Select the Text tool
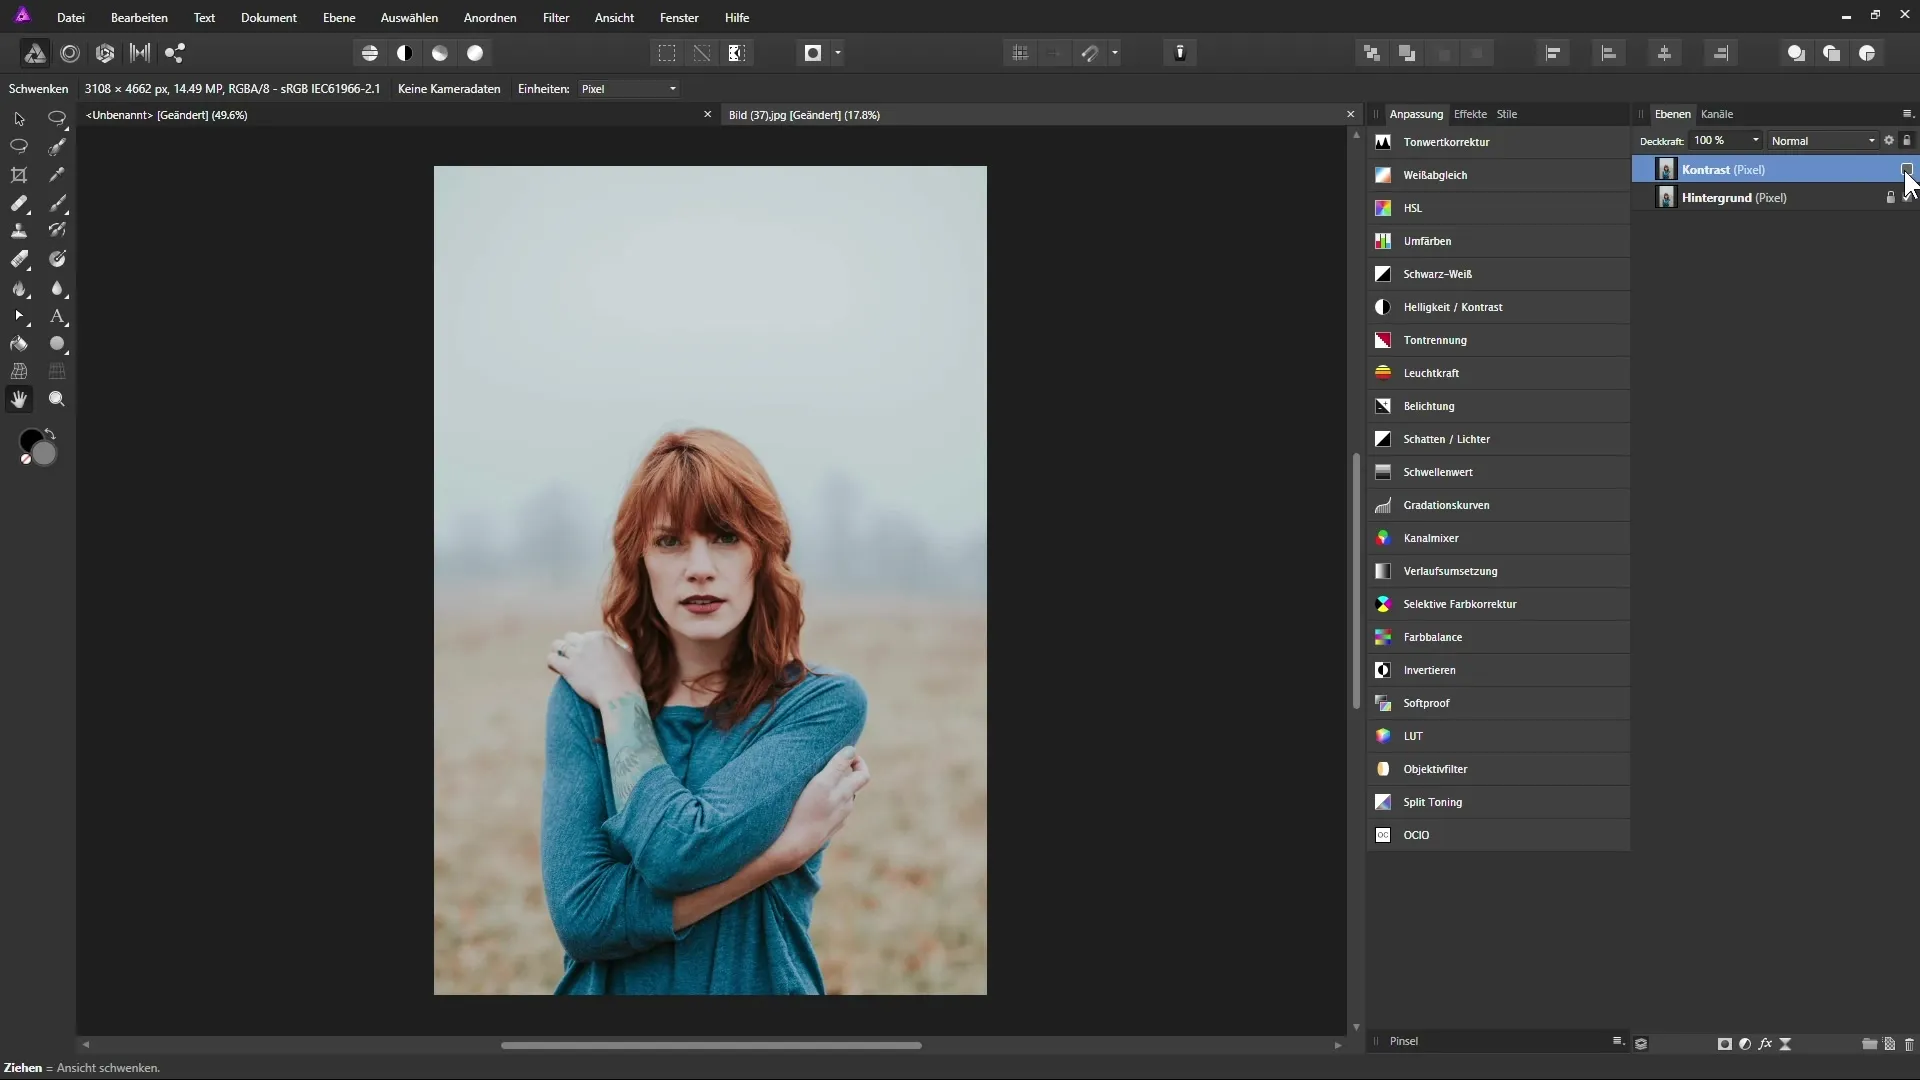 coord(57,316)
